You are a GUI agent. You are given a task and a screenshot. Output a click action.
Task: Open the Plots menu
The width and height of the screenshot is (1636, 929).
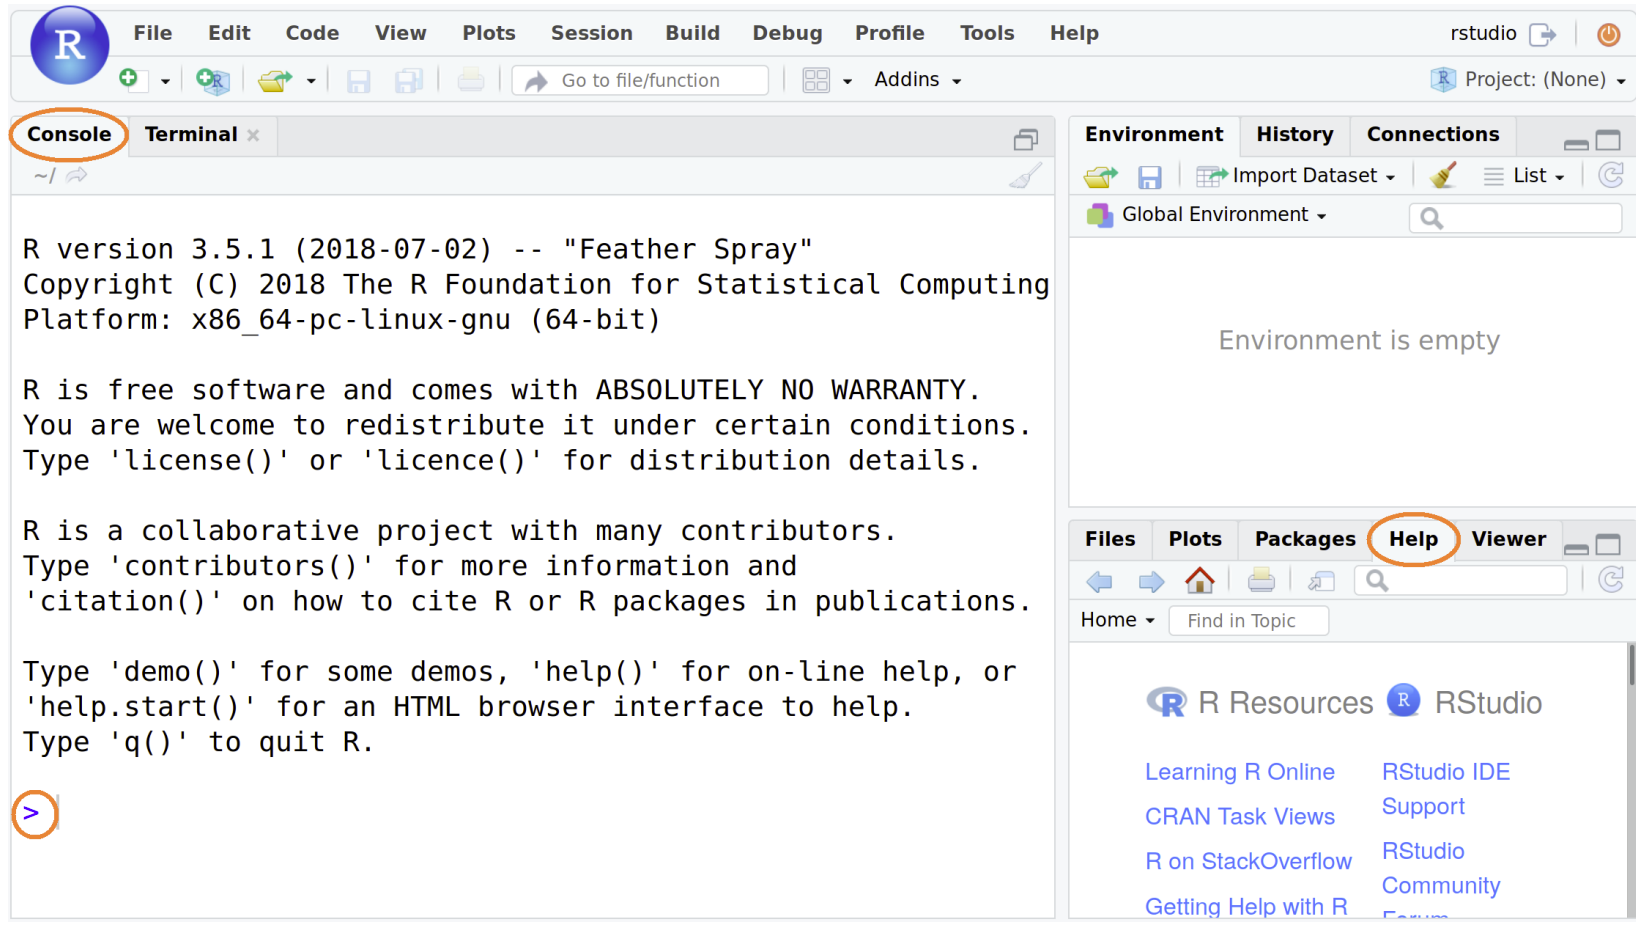[489, 33]
